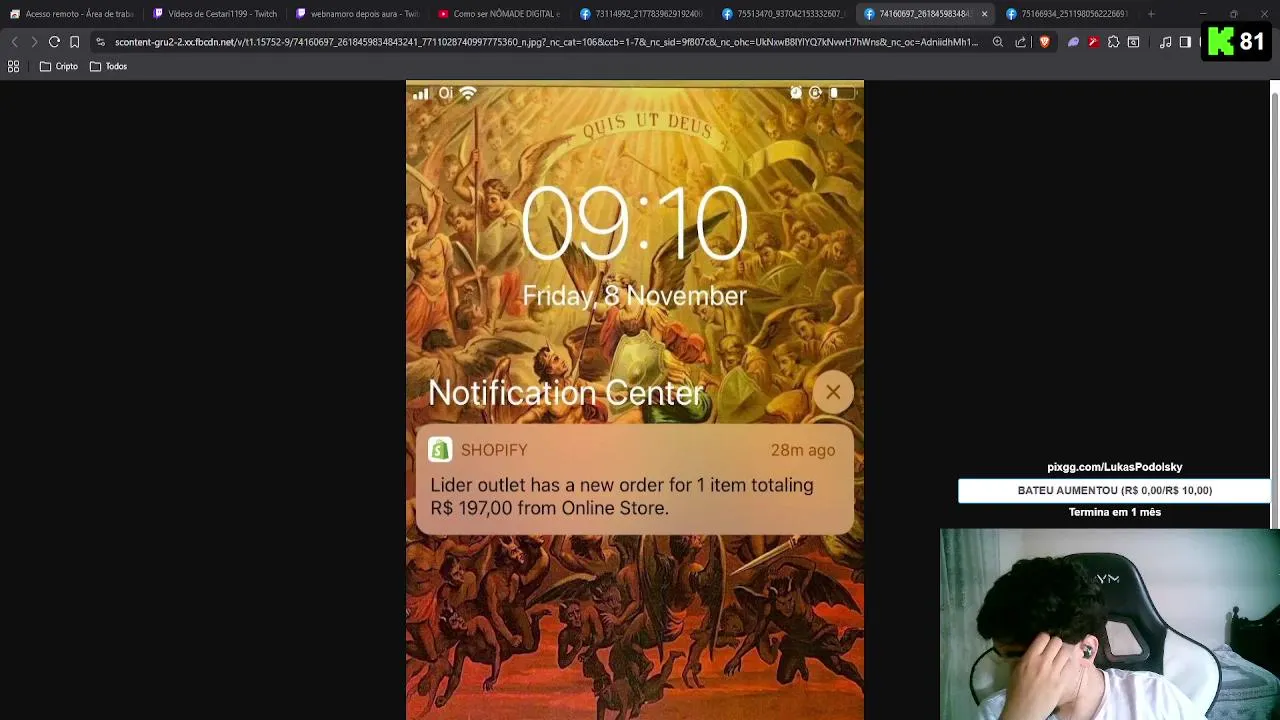1280x720 pixels.
Task: Open the zoom magnifier in address bar
Action: pyautogui.click(x=998, y=42)
